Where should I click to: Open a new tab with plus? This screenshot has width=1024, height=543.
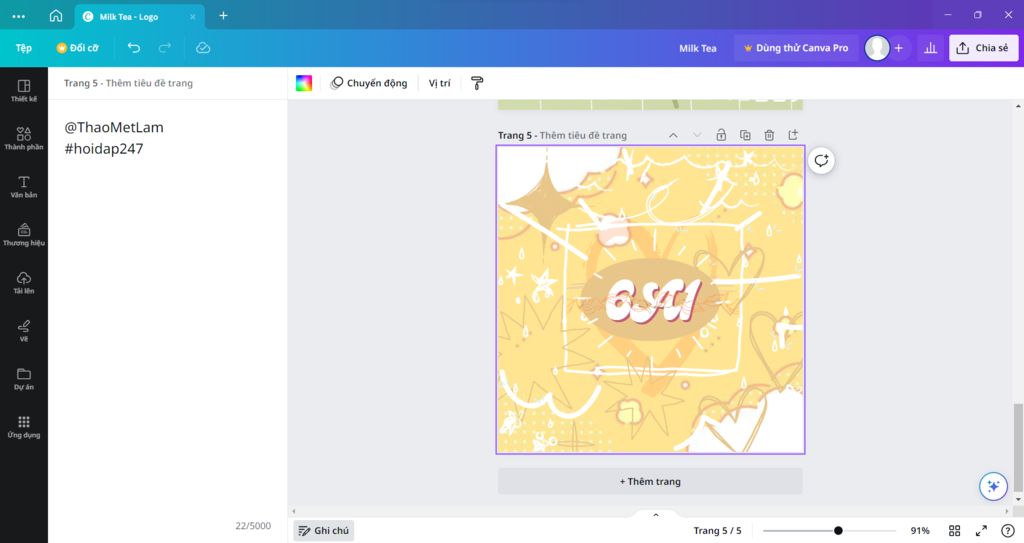pyautogui.click(x=223, y=15)
